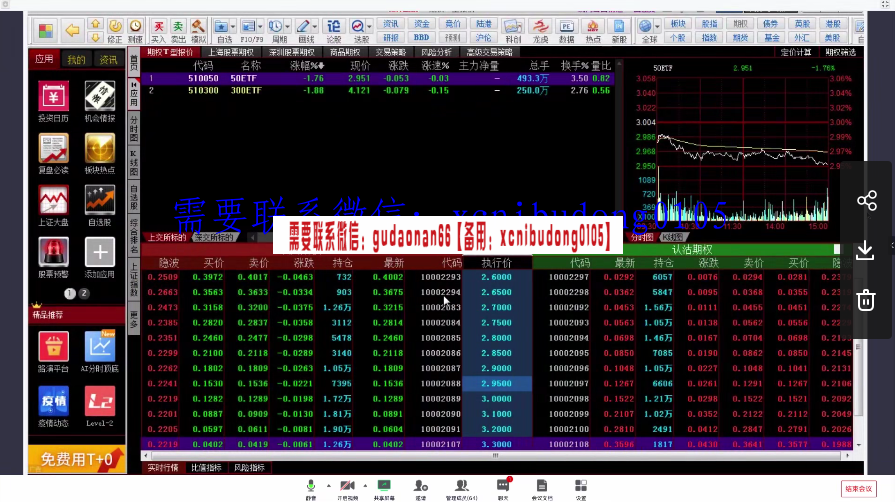Click the 卖出 sell toolbar icon
This screenshot has width=895, height=502.
coord(178,31)
